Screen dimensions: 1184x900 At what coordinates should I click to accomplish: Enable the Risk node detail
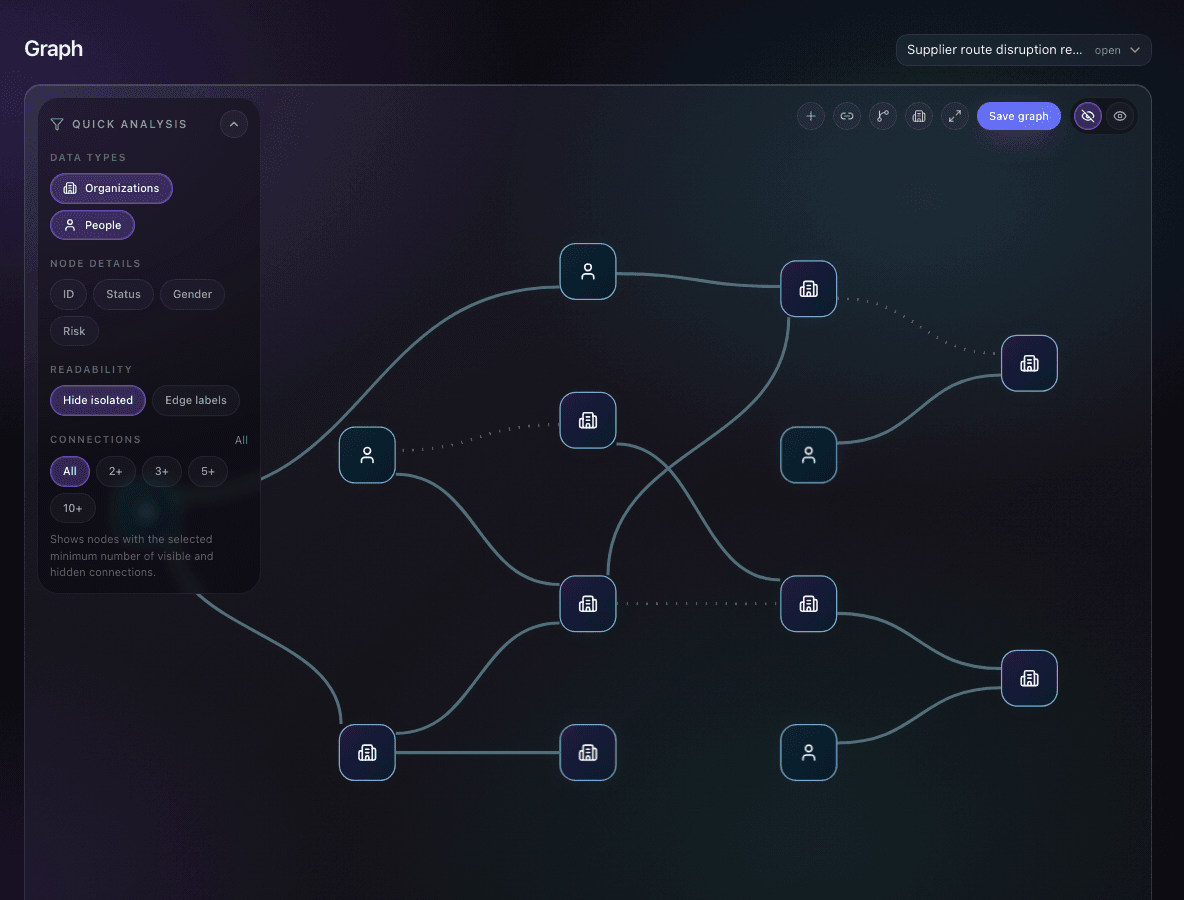(74, 331)
